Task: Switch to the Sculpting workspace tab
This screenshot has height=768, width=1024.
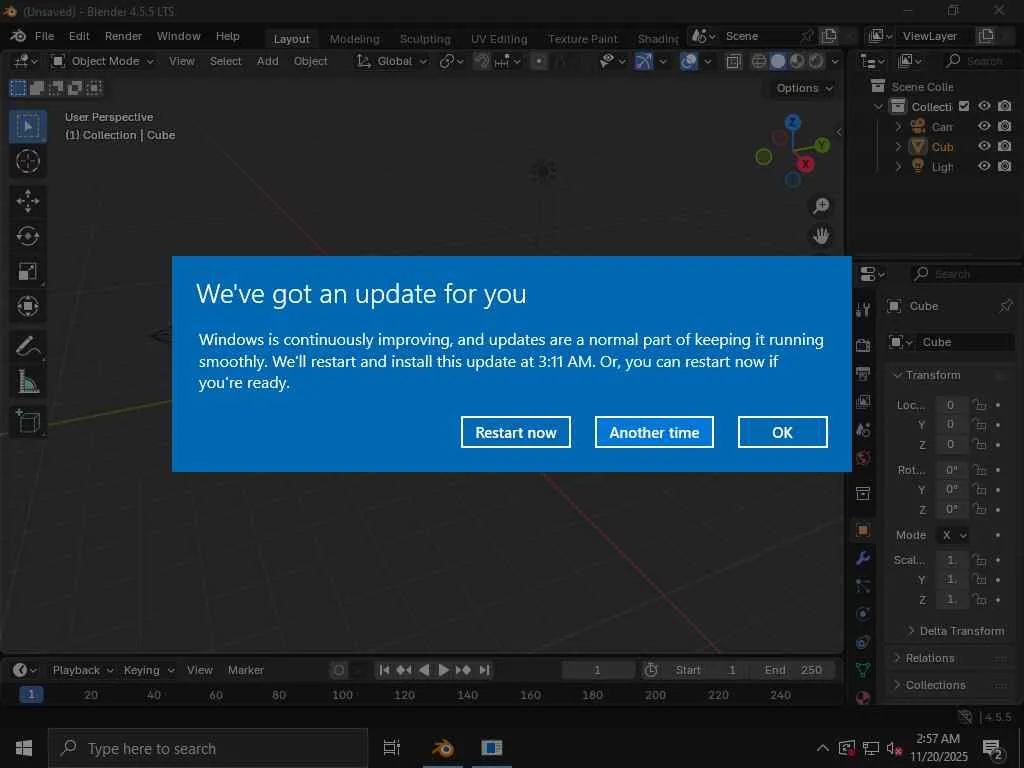Action: (425, 39)
